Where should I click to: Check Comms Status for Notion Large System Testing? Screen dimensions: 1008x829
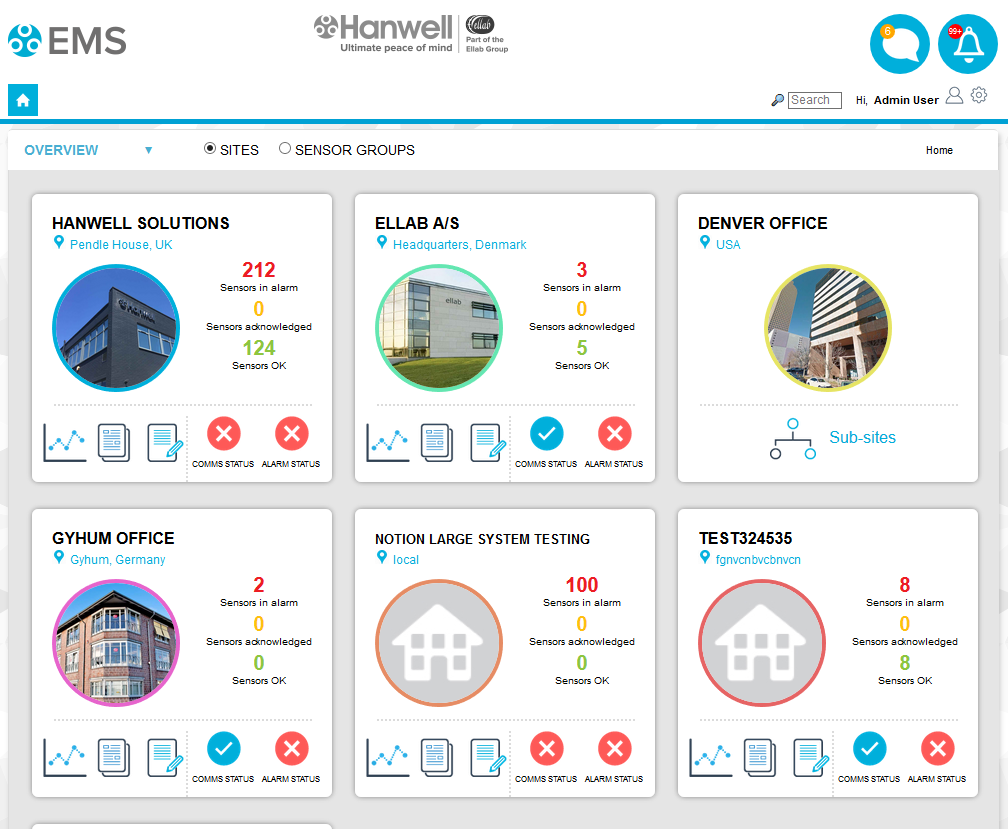[x=546, y=749]
